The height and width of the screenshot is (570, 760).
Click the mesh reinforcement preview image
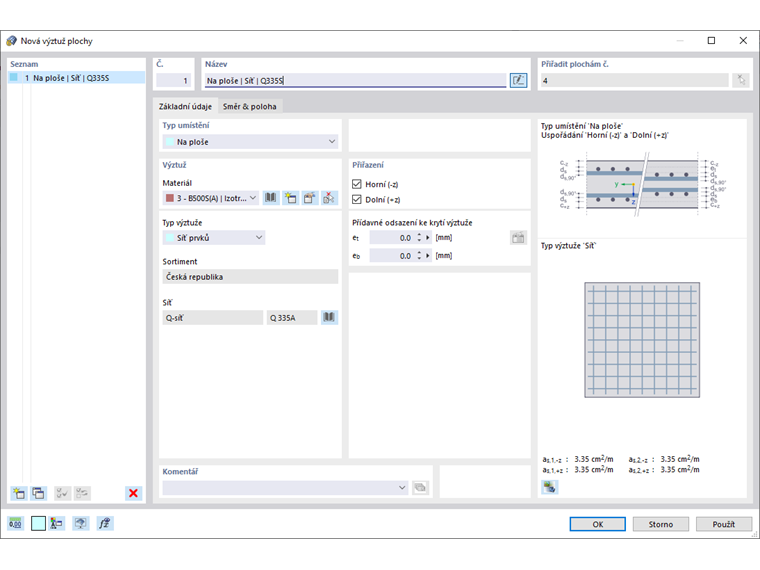tap(642, 340)
